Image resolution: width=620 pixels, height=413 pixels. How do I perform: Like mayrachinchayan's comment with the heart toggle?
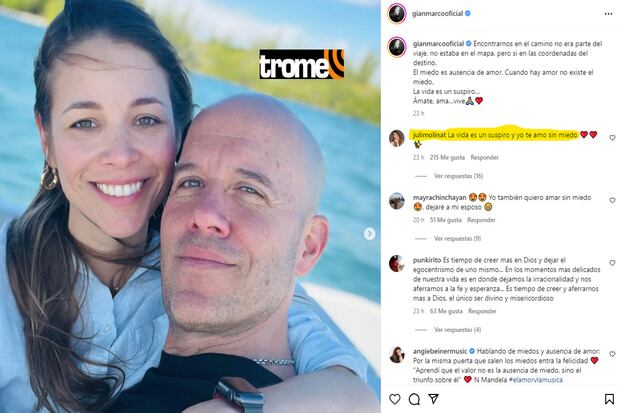click(x=612, y=200)
